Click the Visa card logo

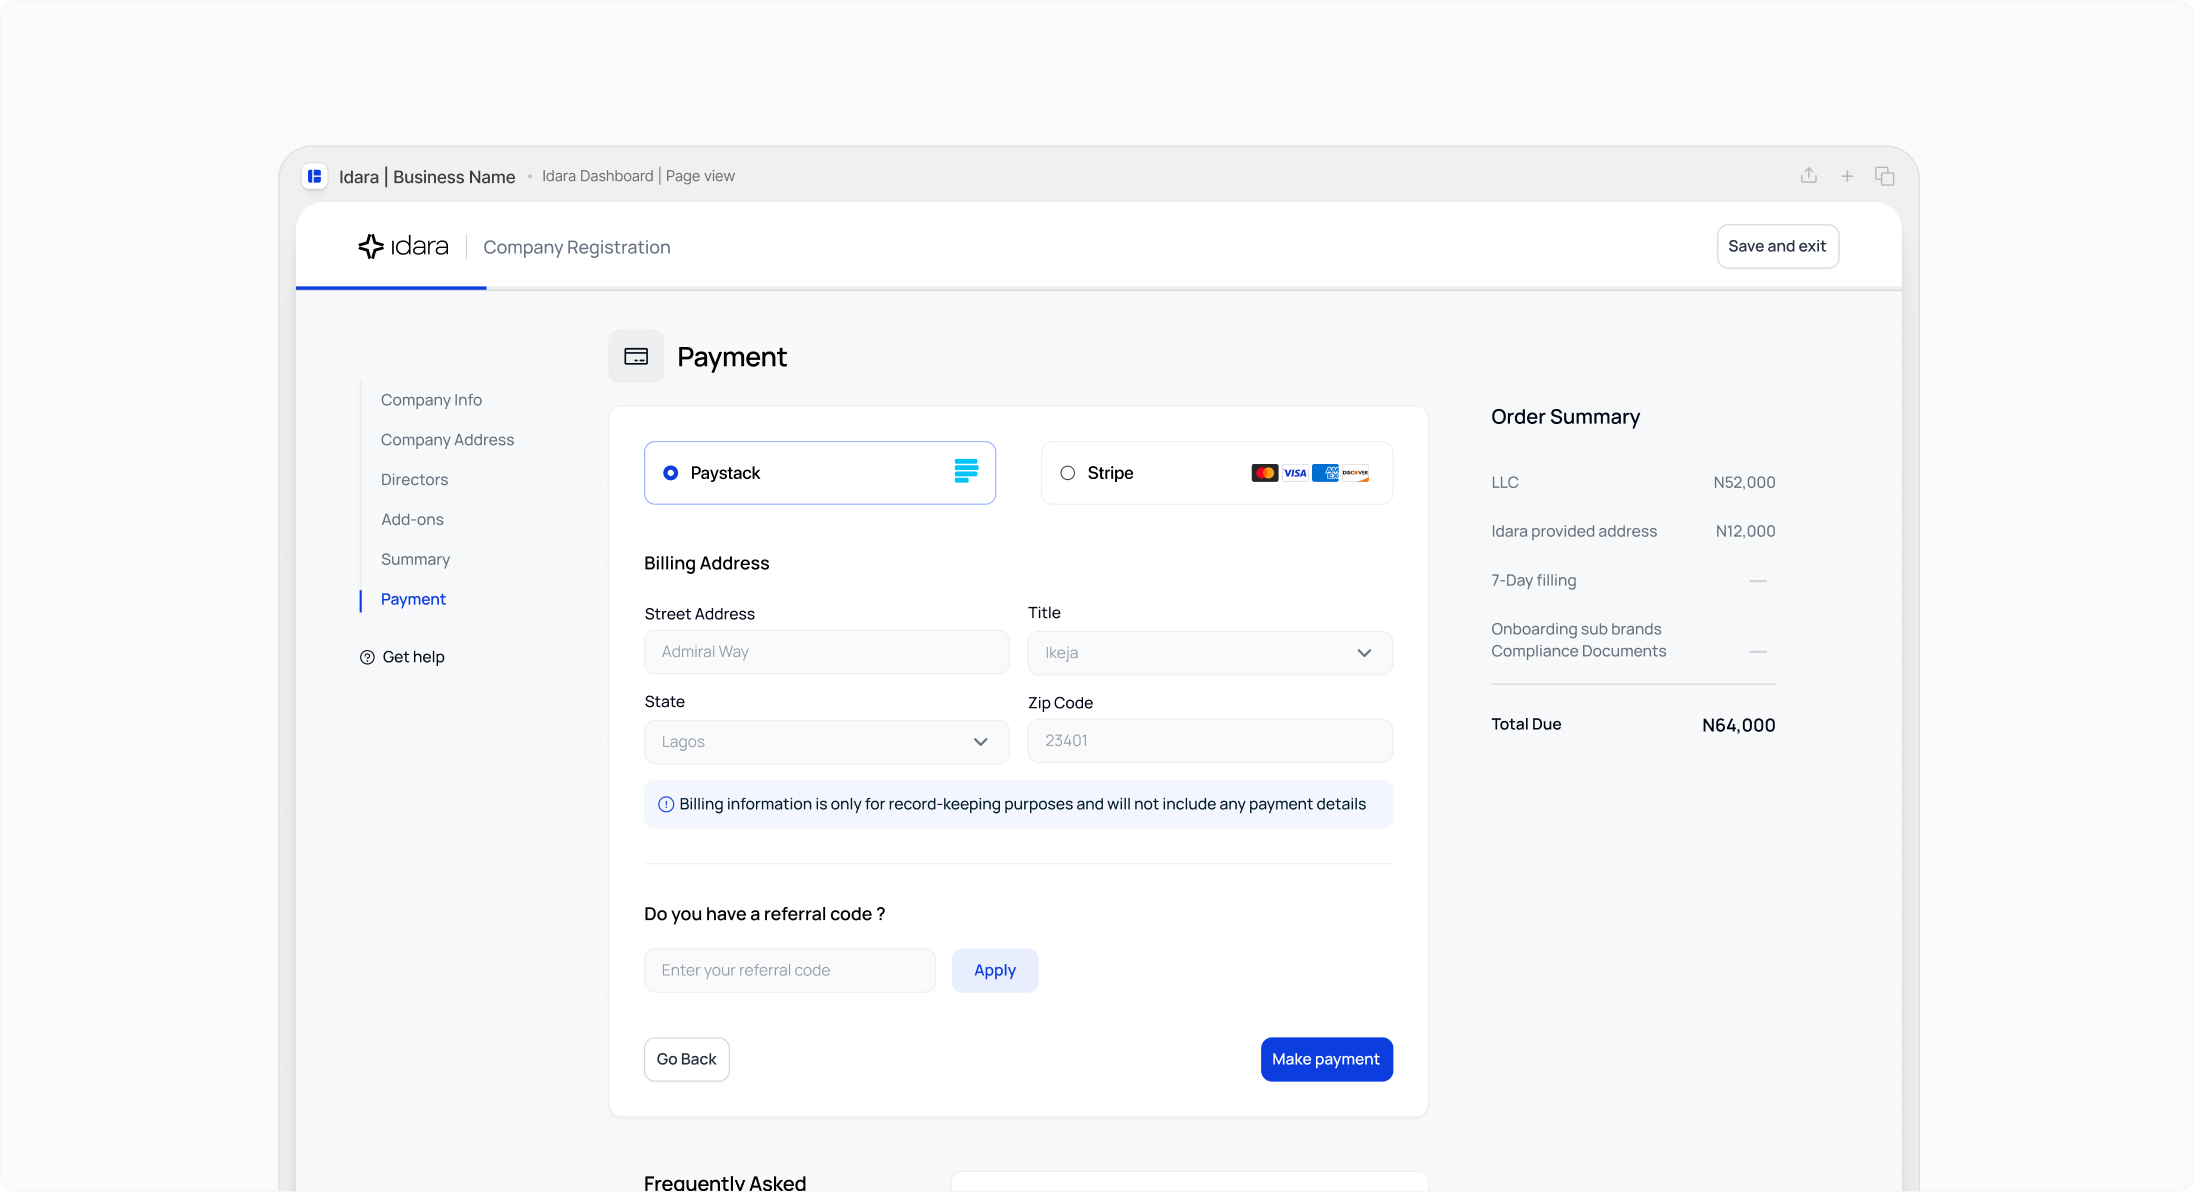tap(1295, 473)
